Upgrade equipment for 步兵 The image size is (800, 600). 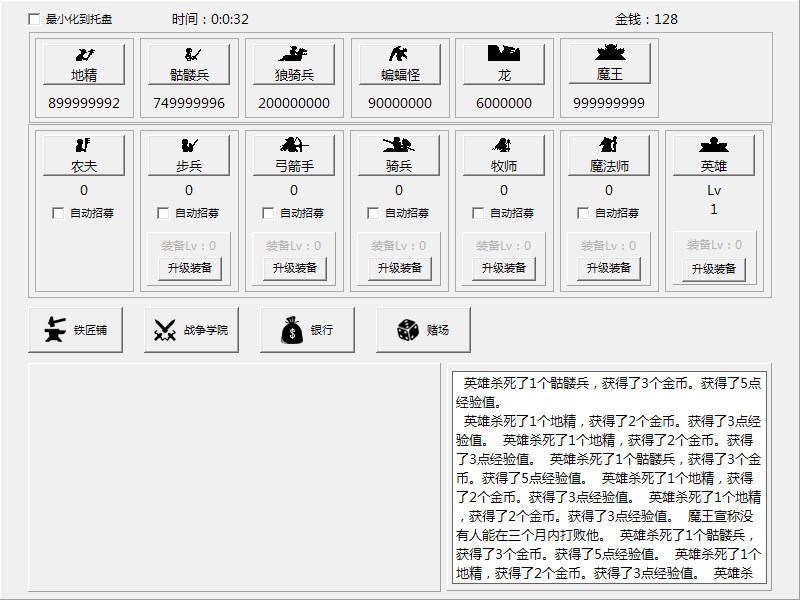pos(190,268)
